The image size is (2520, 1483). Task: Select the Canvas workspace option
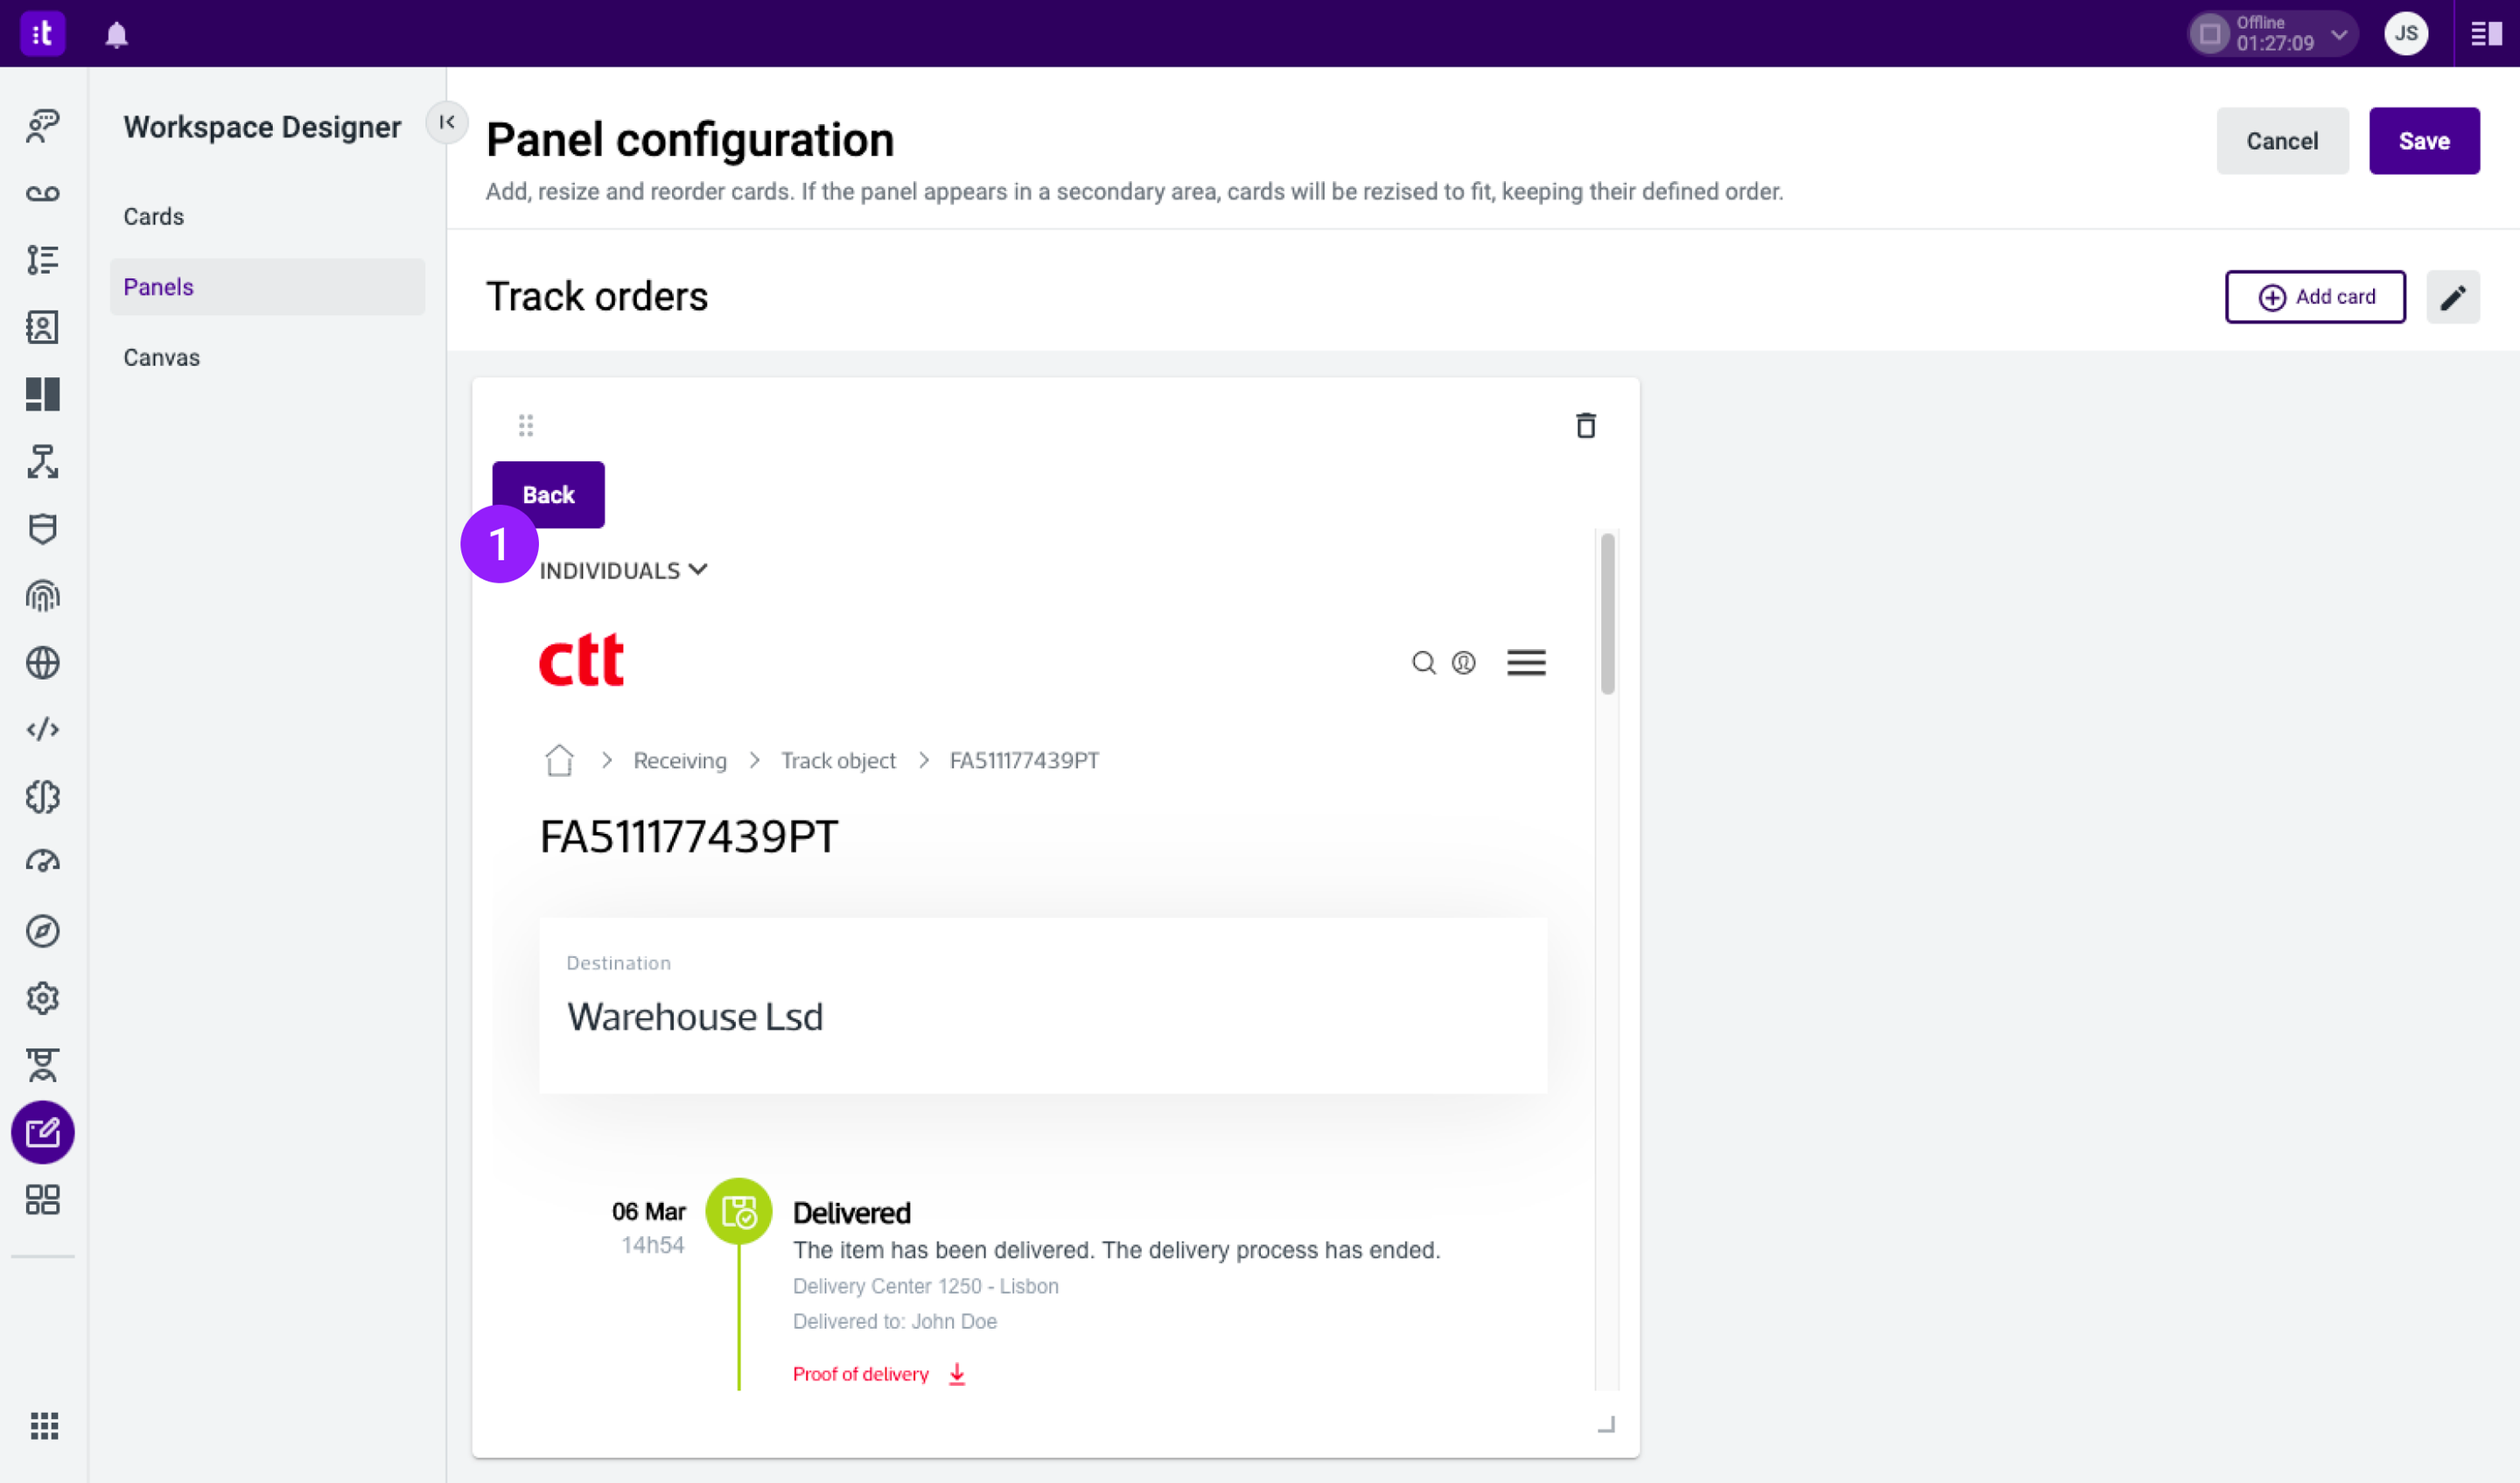click(161, 357)
